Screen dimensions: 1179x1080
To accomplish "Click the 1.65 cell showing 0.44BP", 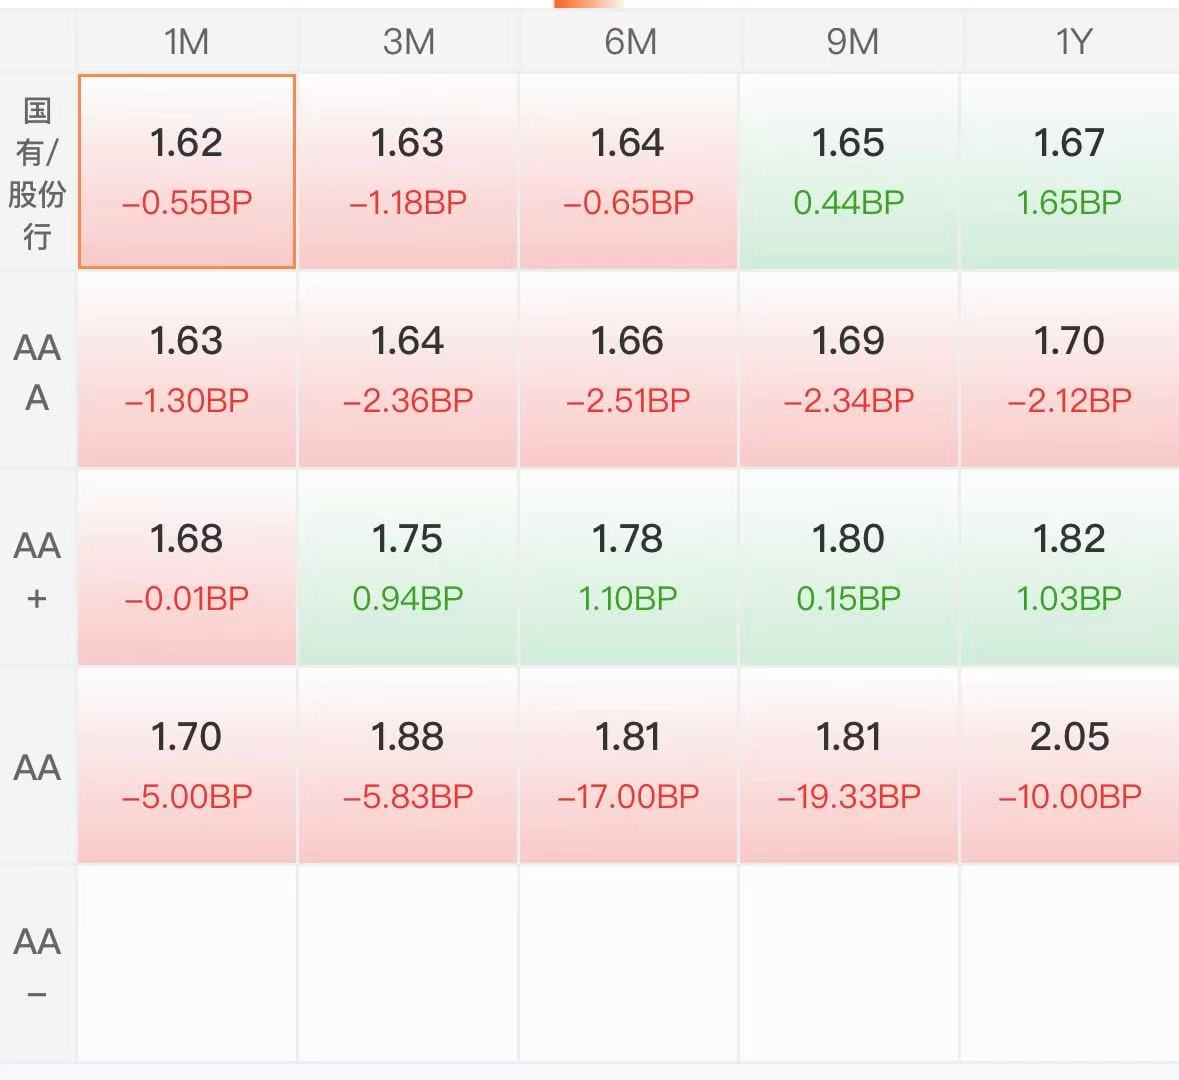I will 850,171.
